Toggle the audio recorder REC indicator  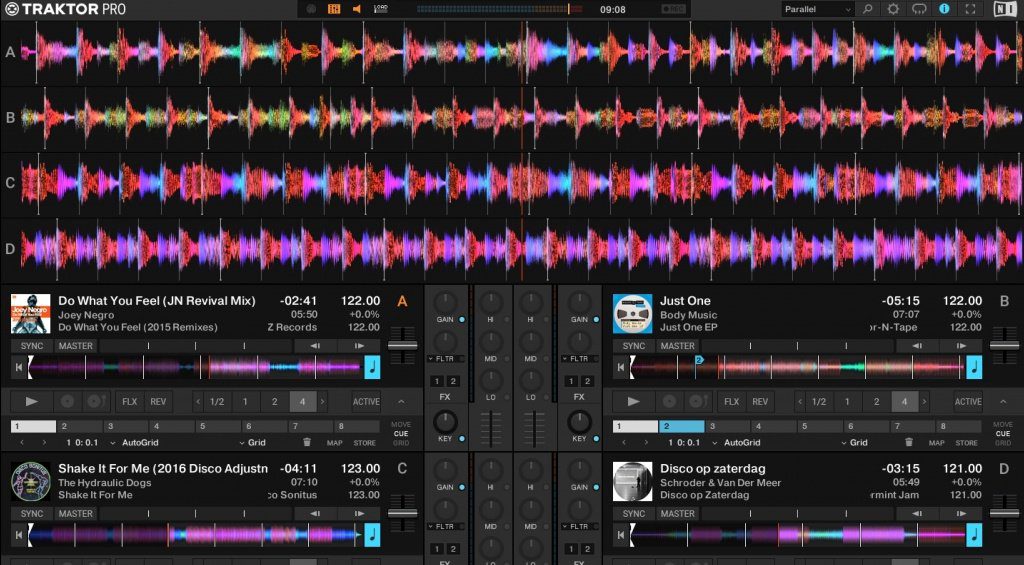click(x=674, y=9)
